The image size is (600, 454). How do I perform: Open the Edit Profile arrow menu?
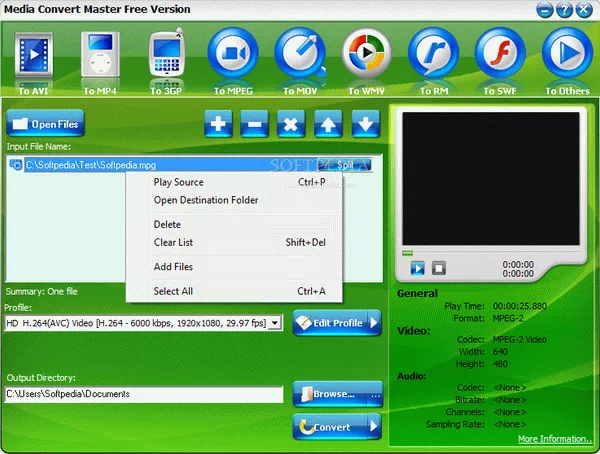374,323
